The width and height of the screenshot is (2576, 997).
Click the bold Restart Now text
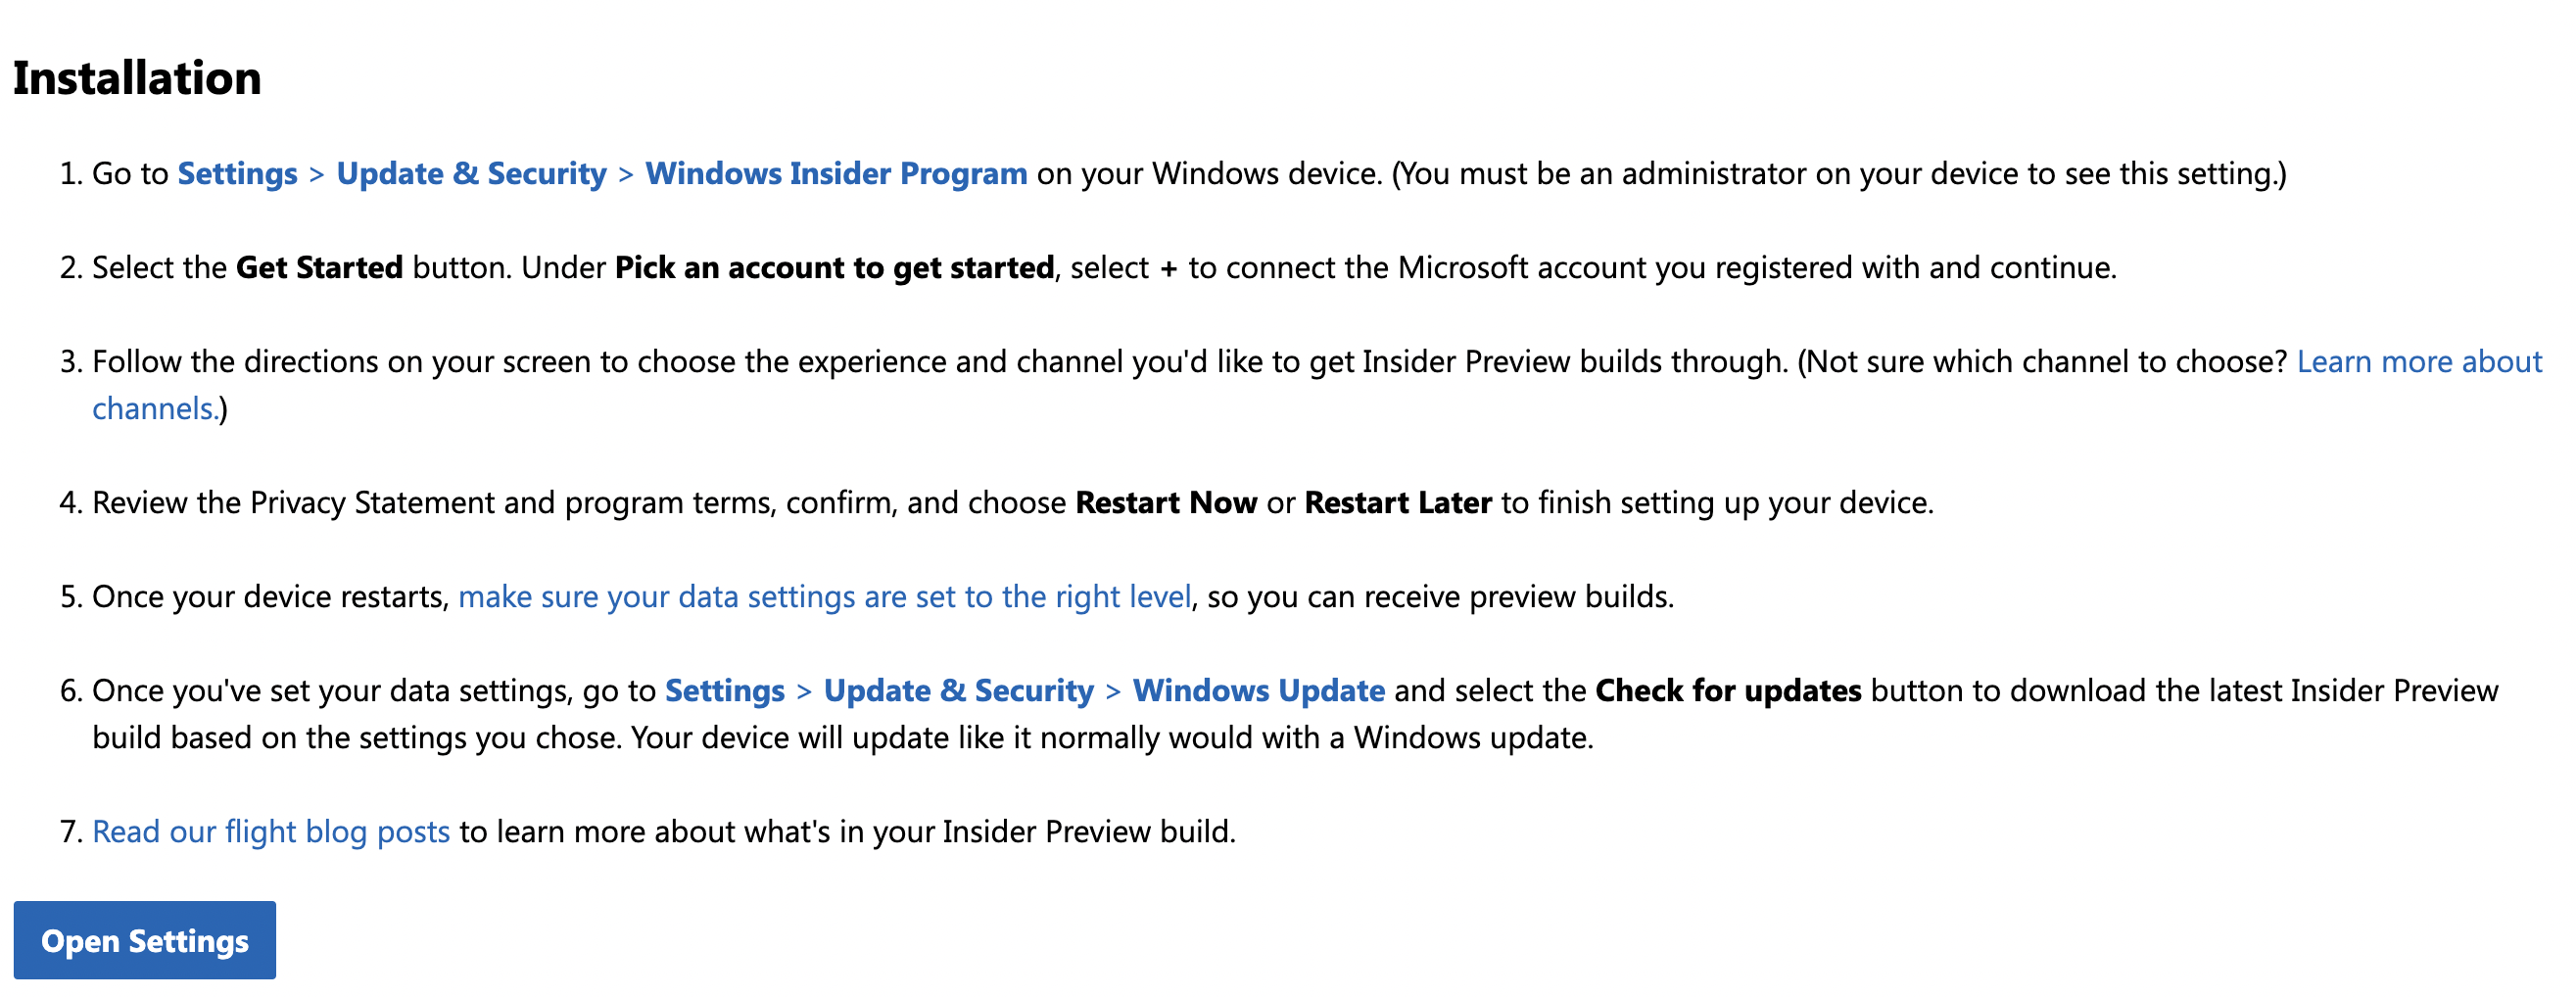(x=1166, y=503)
